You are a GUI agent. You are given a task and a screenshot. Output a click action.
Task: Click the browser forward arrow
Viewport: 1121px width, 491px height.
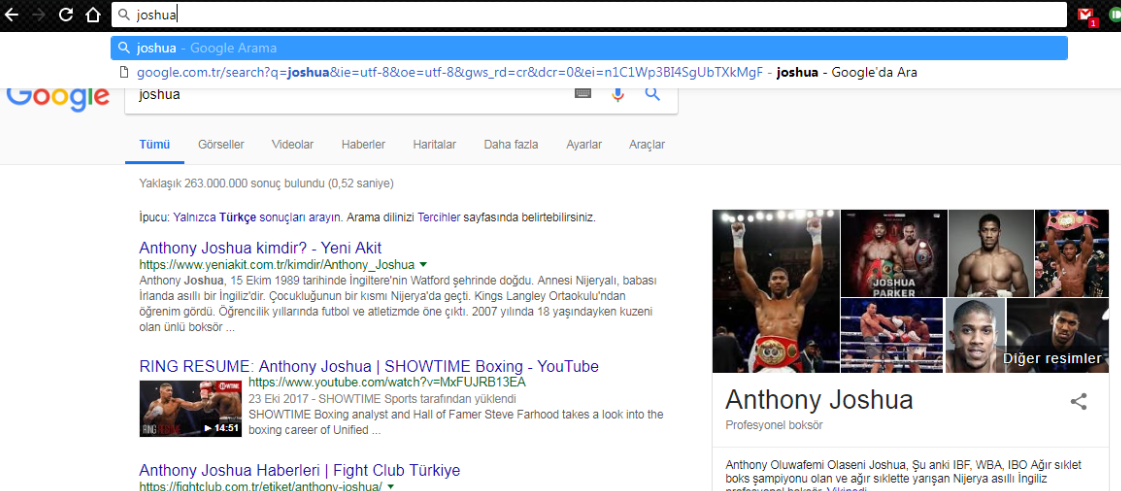point(39,14)
